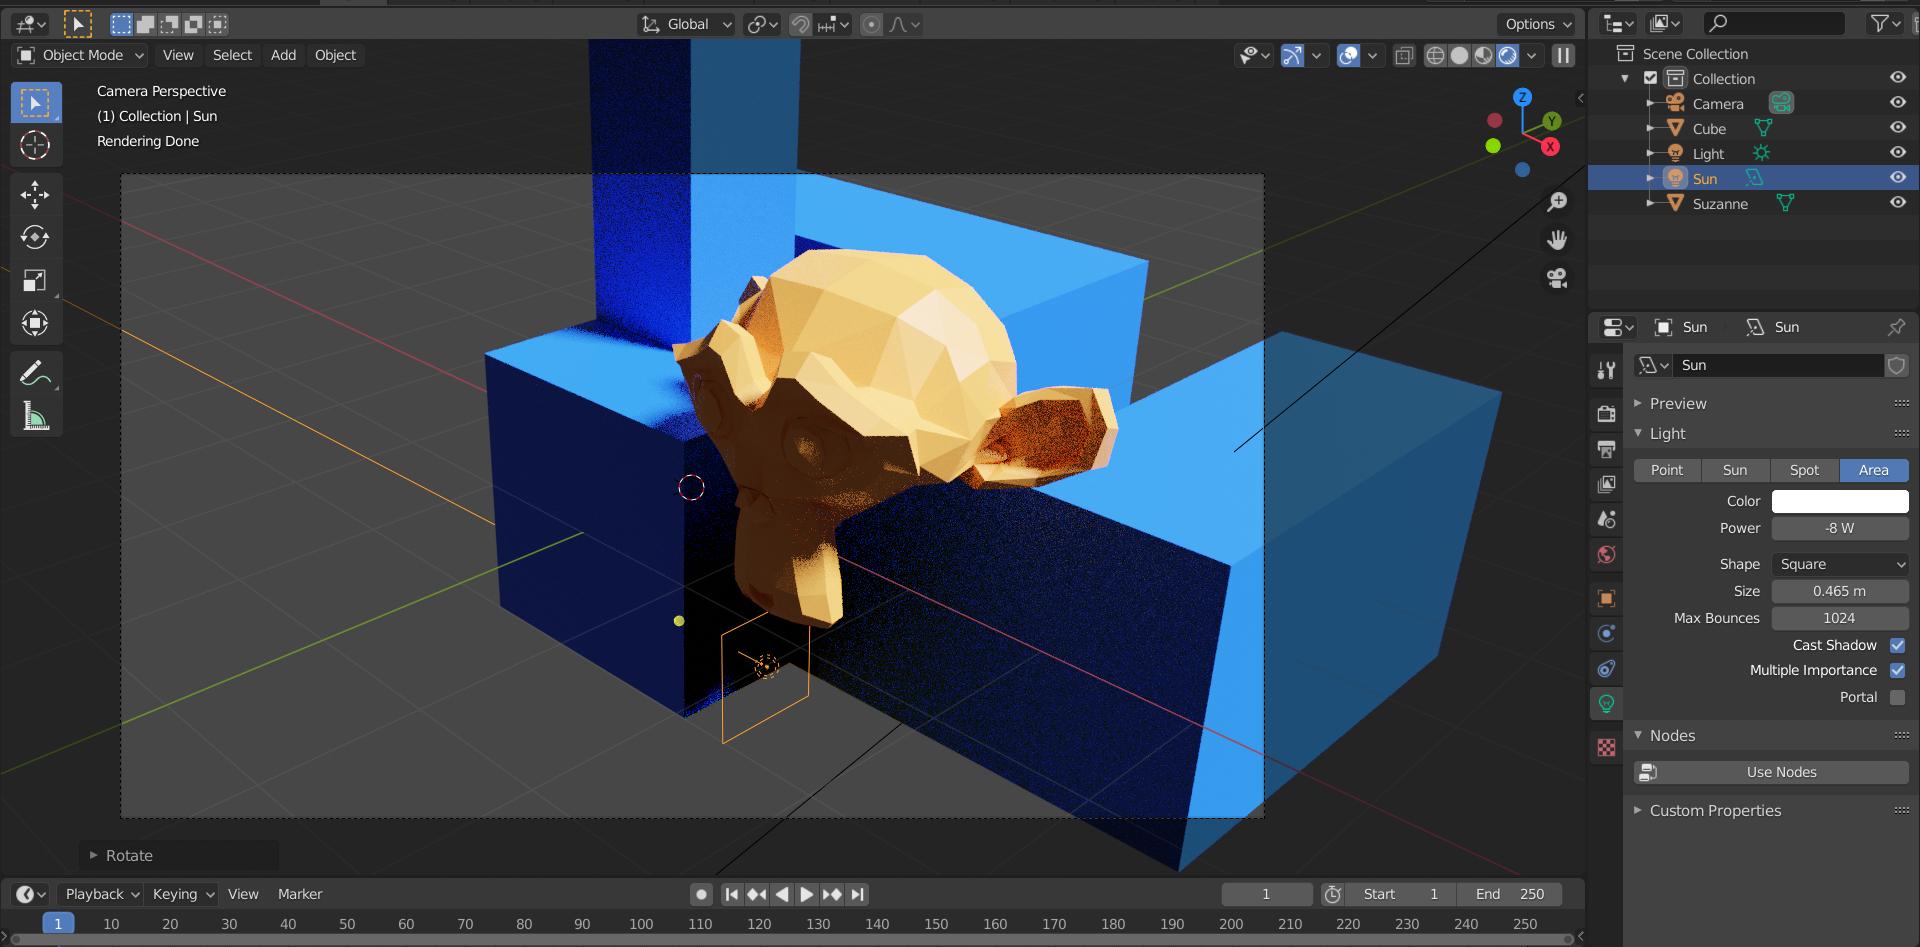The width and height of the screenshot is (1920, 947).
Task: Switch light type to Sun
Action: pyautogui.click(x=1735, y=470)
